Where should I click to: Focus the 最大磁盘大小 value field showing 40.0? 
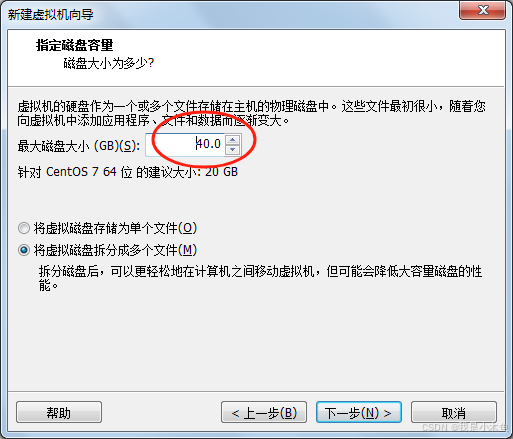(x=185, y=145)
